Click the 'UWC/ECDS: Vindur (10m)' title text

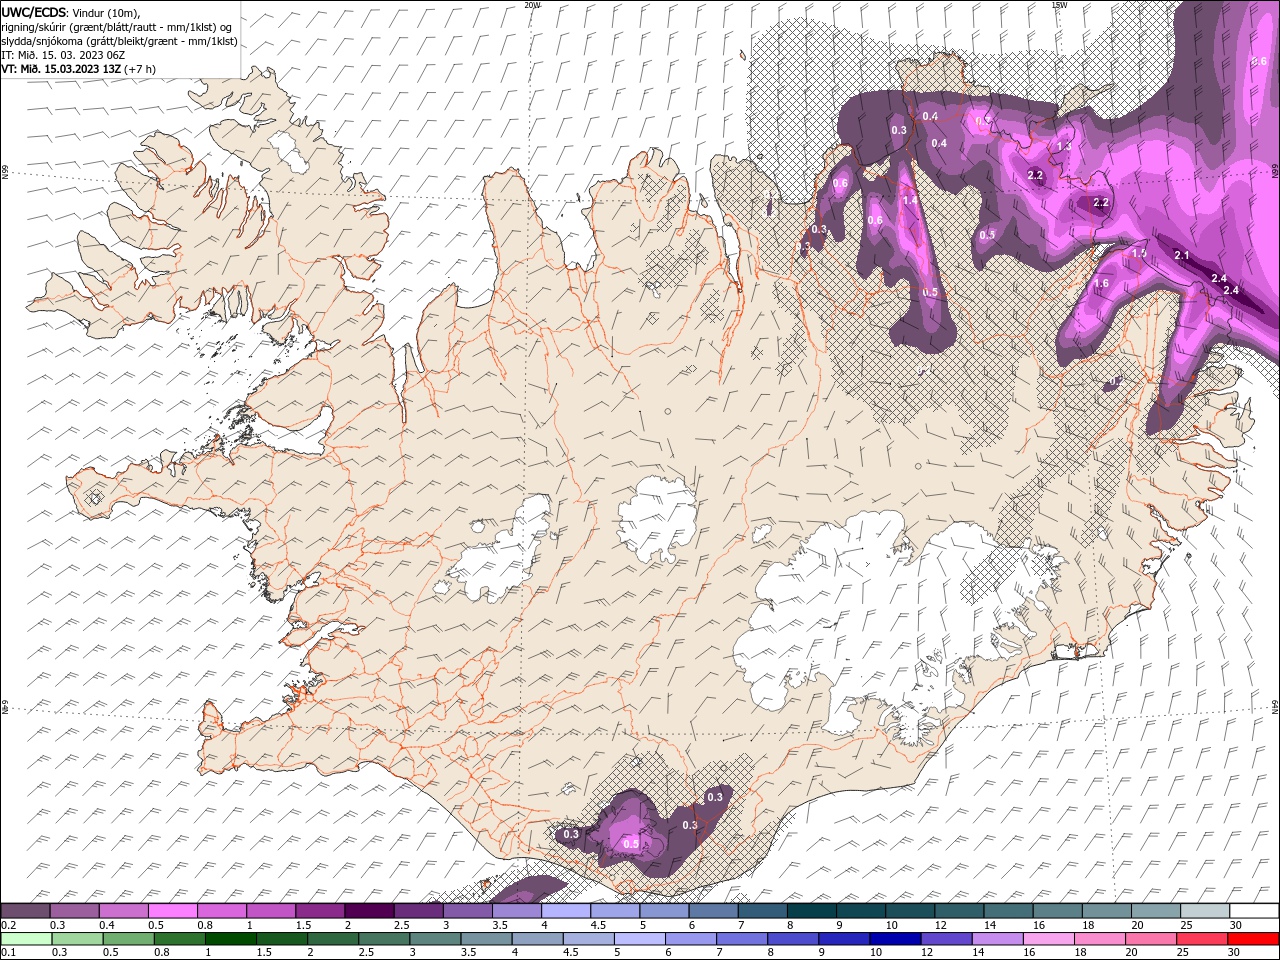coord(71,12)
